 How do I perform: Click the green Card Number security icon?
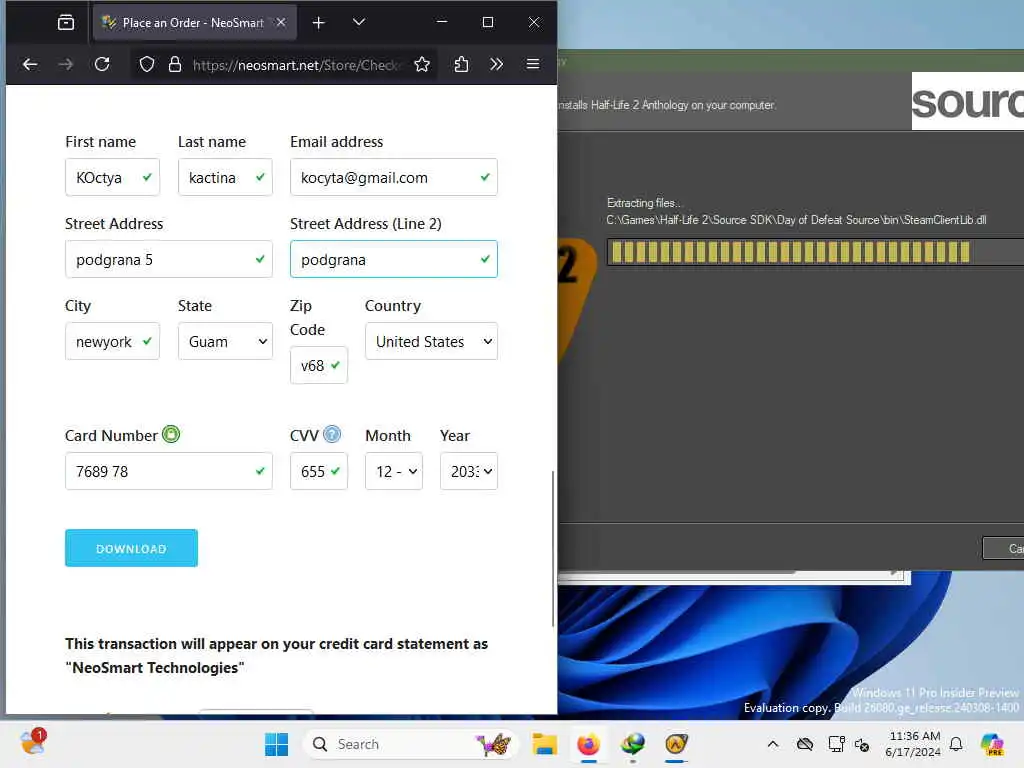170,434
